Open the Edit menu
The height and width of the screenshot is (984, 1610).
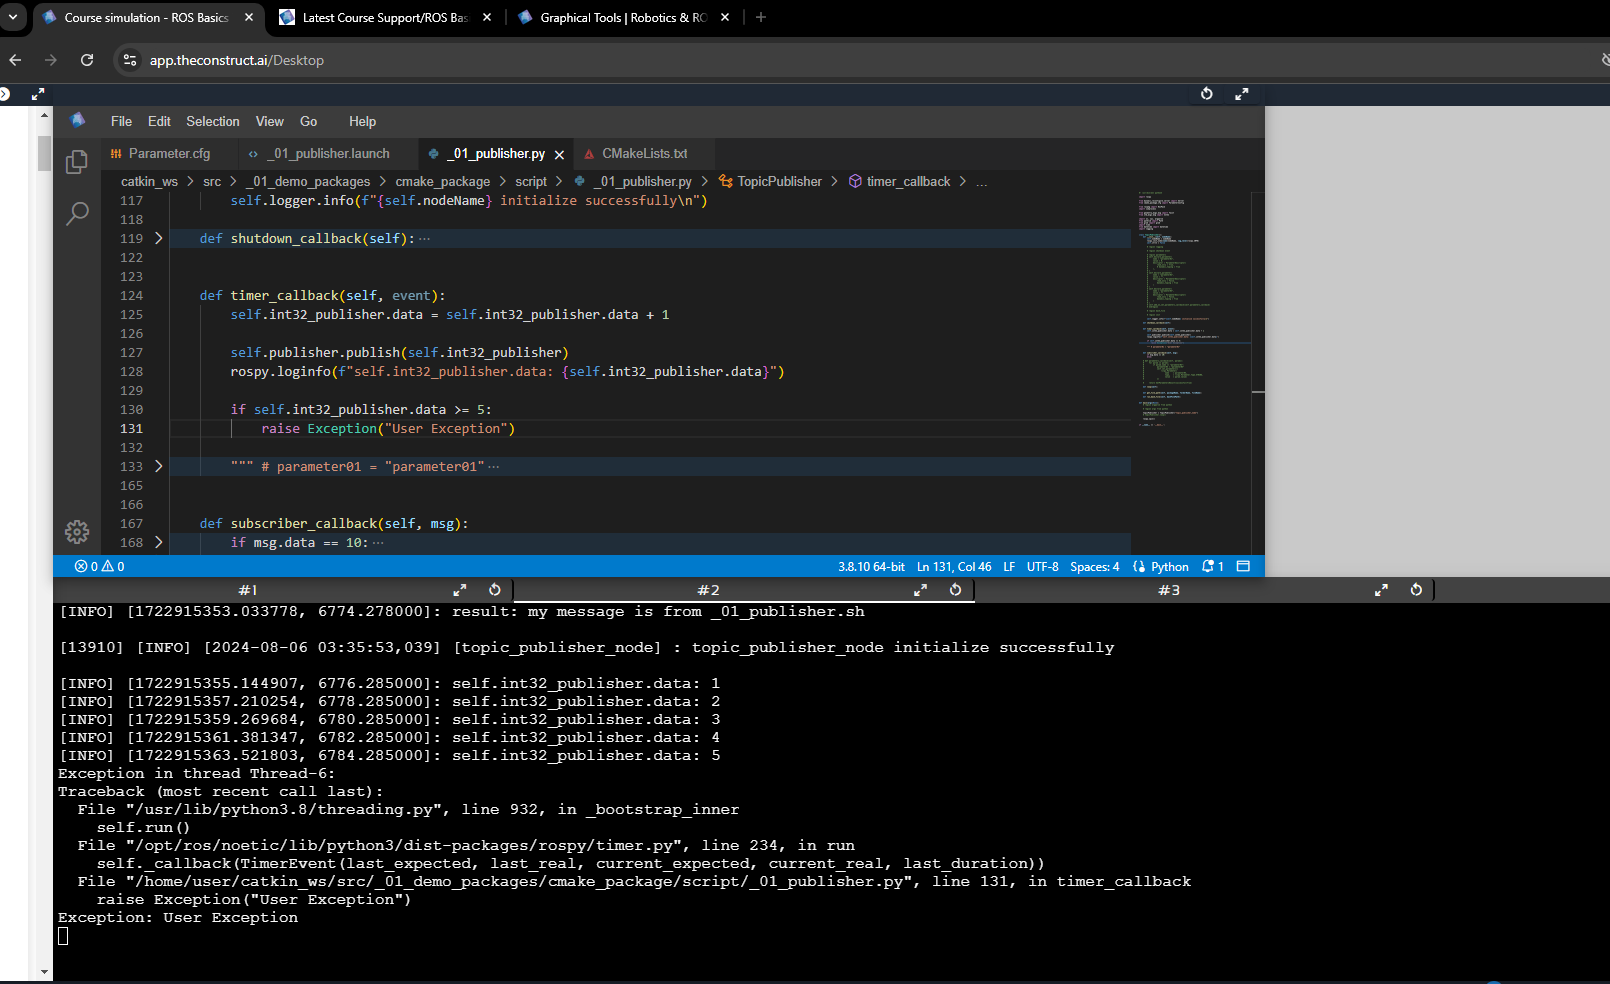(x=159, y=121)
